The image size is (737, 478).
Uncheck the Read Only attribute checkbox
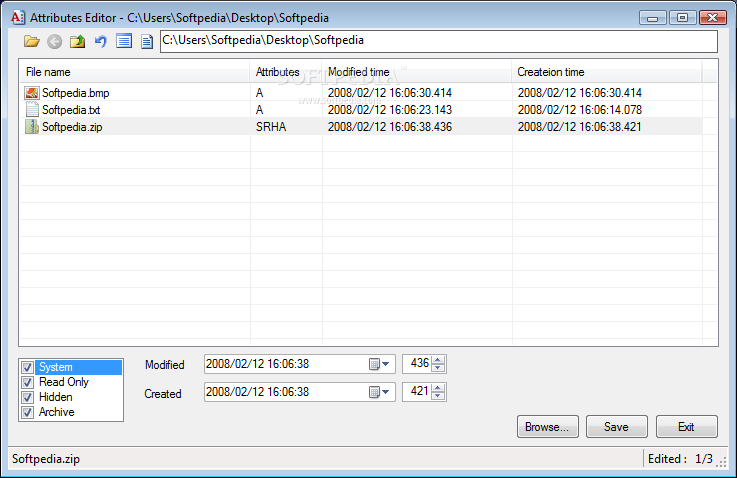coord(27,382)
